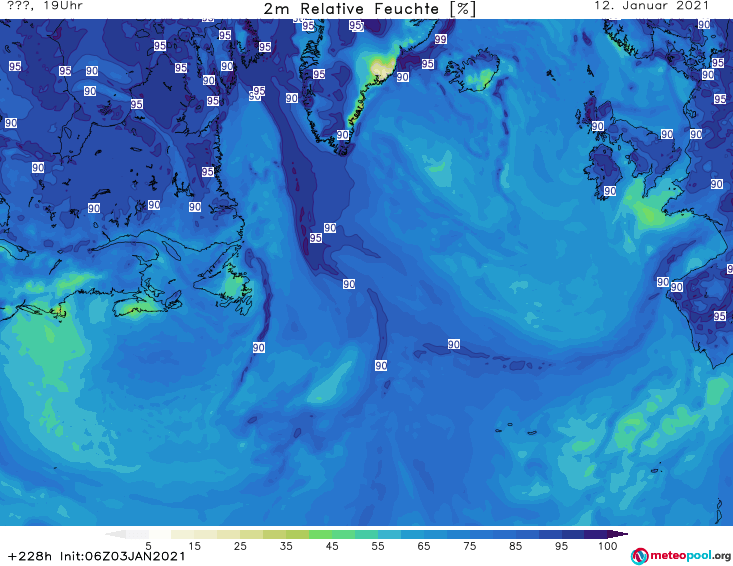Click the '99' contour label near Greenland

pyautogui.click(x=440, y=39)
